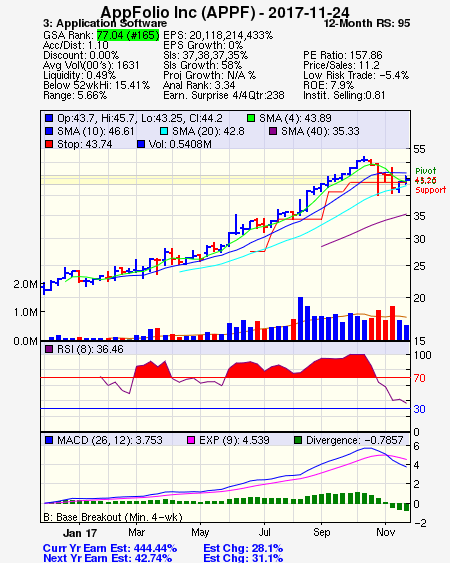Screen dimensions: 450x563
Task: Click the Est Chg: 31.1% text
Action: pos(243,558)
